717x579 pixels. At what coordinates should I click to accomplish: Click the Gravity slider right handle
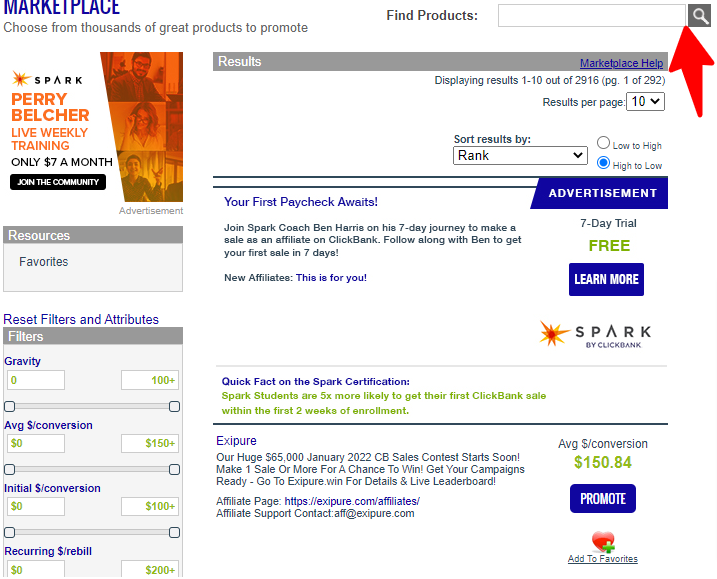coord(174,406)
